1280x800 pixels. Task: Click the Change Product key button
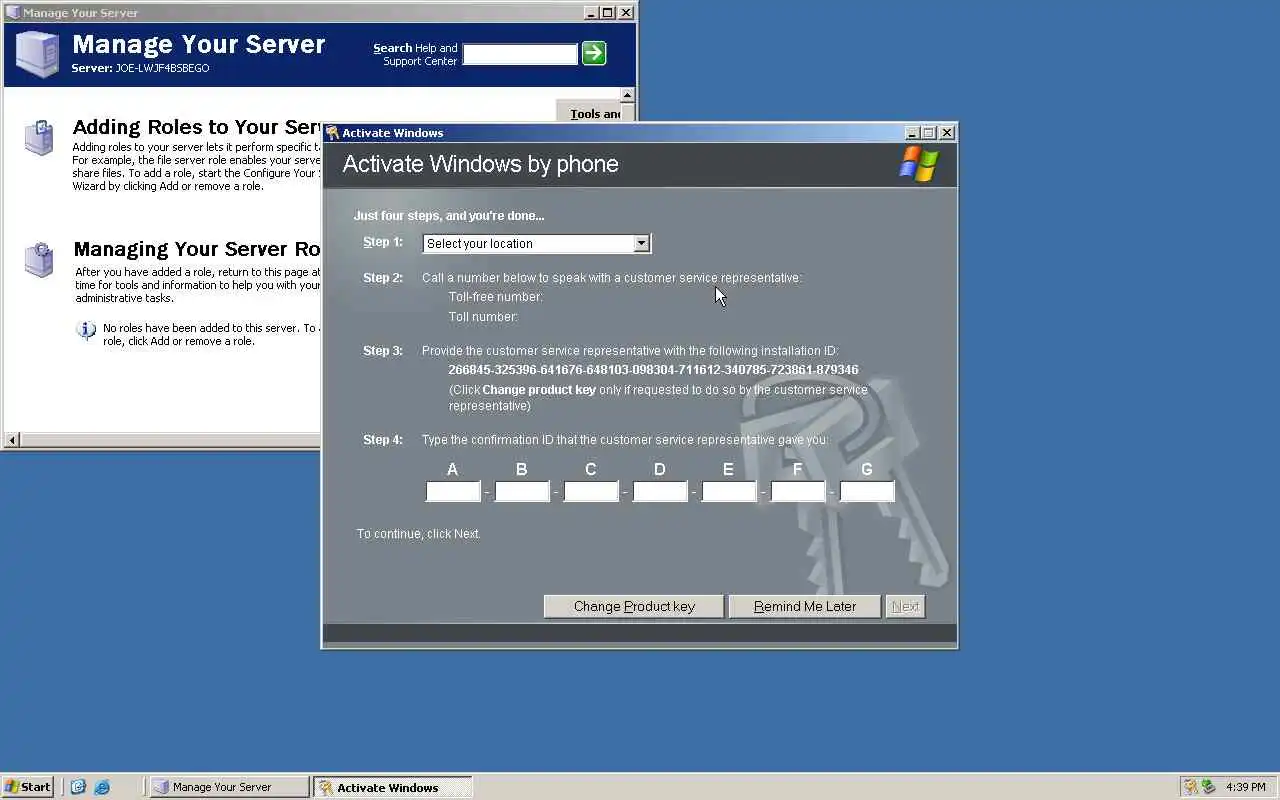coord(634,606)
